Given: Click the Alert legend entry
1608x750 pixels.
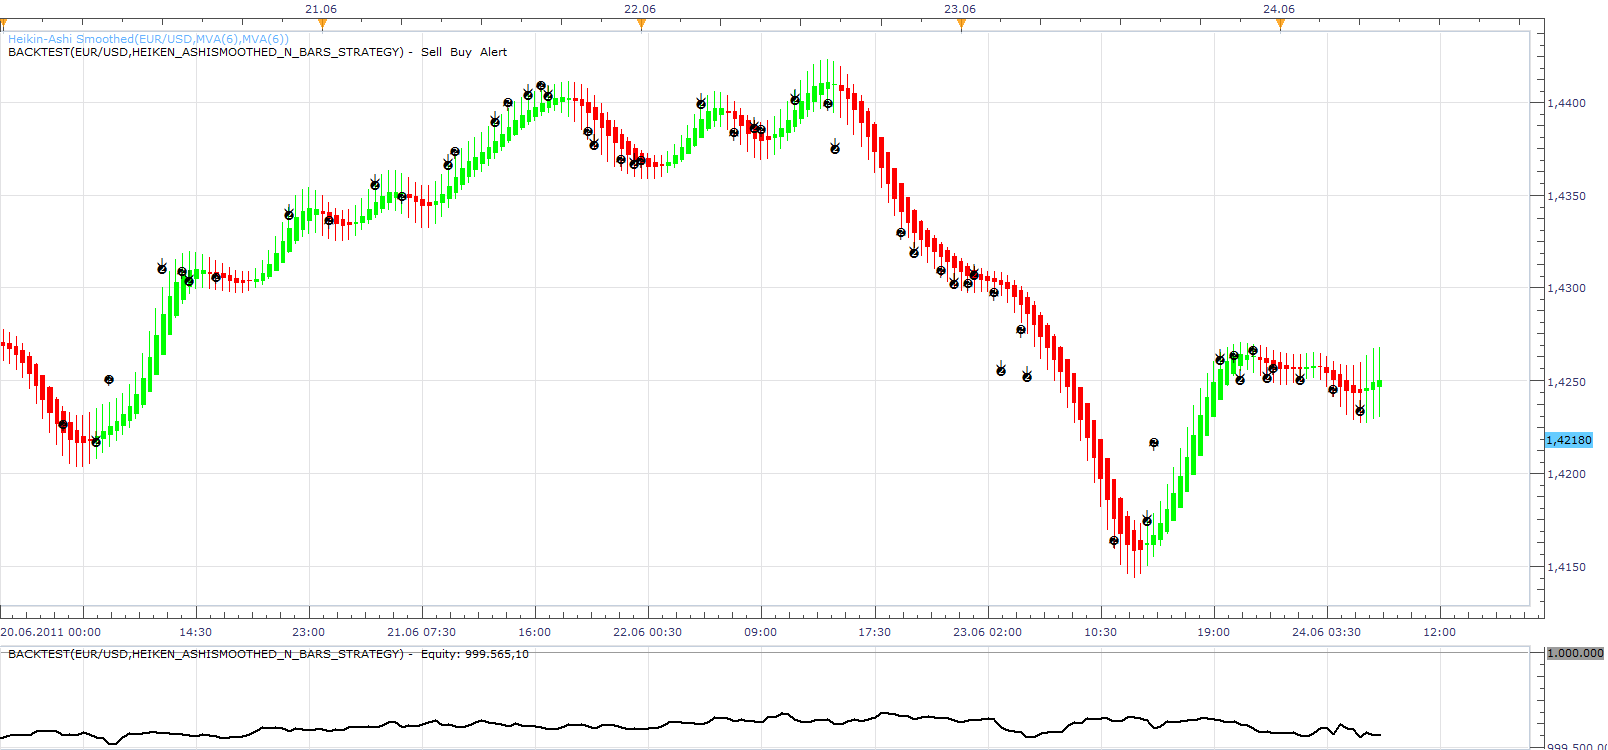Looking at the screenshot, I should (x=493, y=52).
